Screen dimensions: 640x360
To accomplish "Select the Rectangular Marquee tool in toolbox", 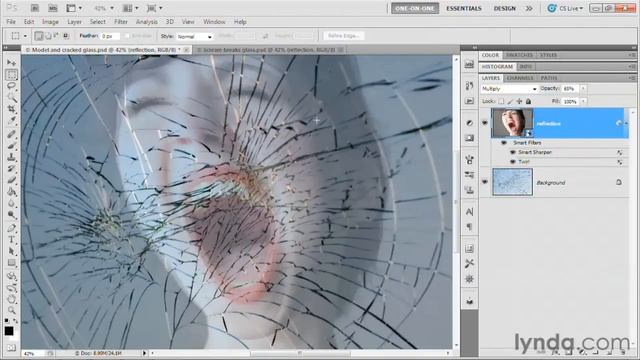I will [11, 74].
